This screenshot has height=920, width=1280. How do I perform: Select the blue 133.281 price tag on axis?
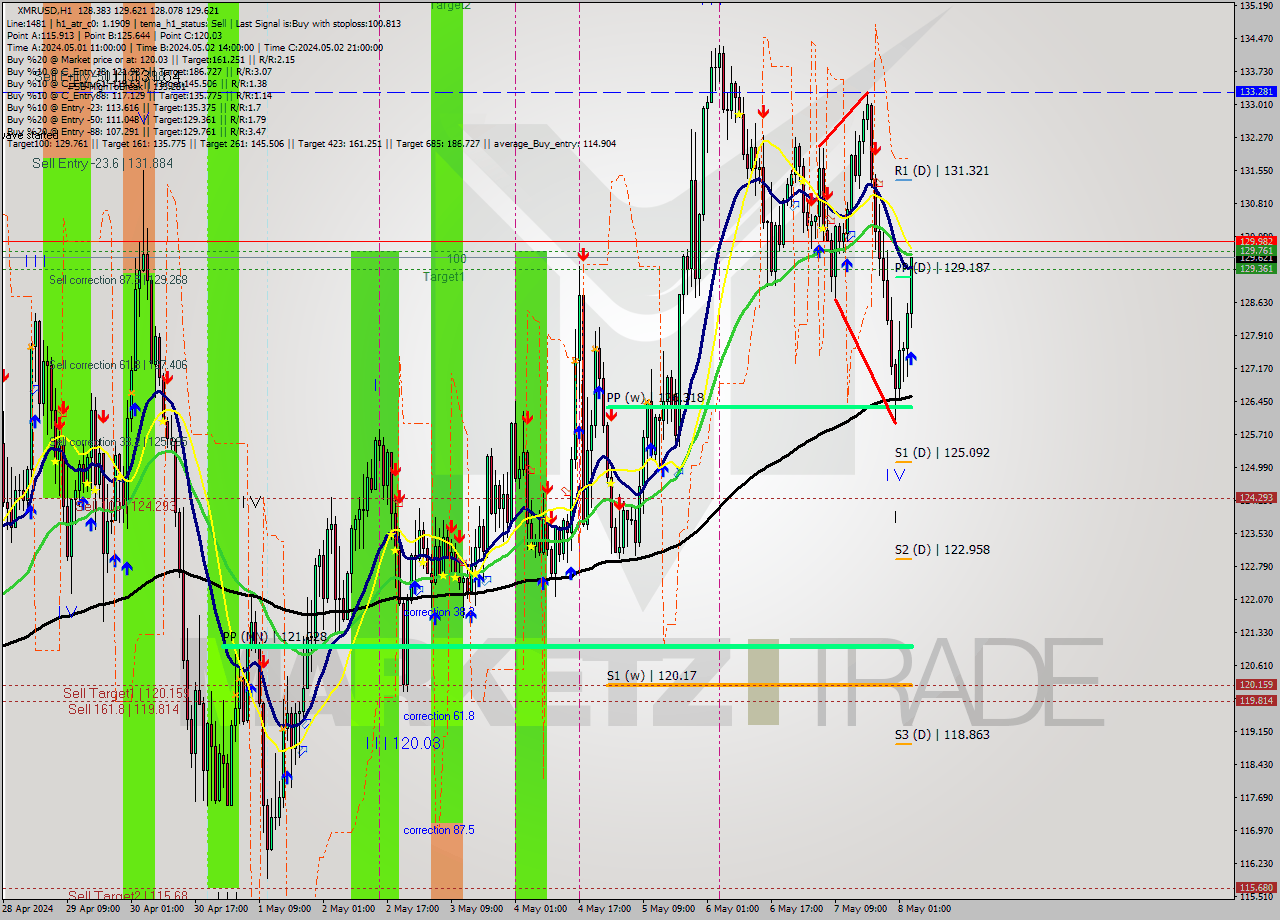point(1256,92)
